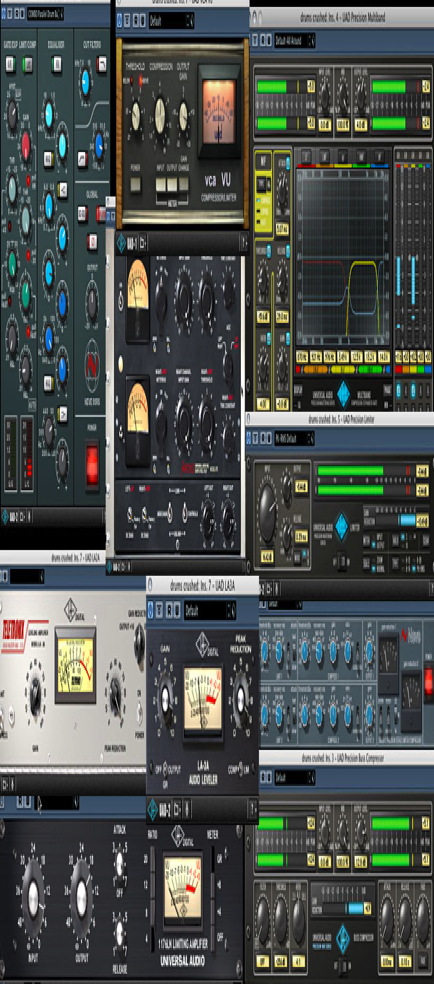Click Neve logo badge on channel strip
The width and height of the screenshot is (434, 984).
(92, 368)
